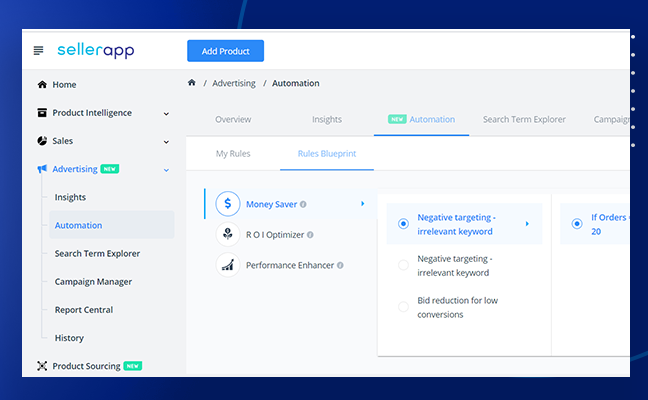
Task: Open History in sidebar
Action: click(69, 338)
